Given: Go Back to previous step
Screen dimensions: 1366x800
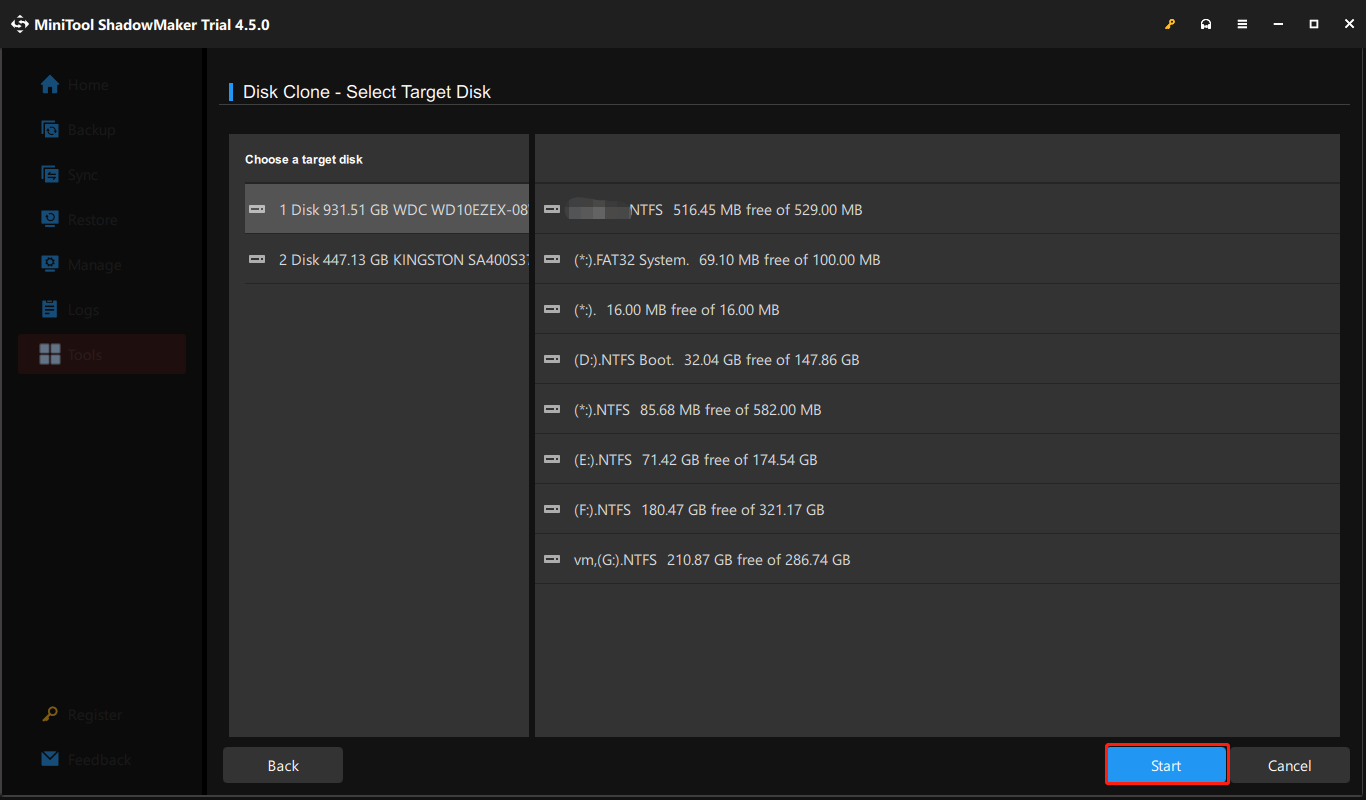Looking at the screenshot, I should click(x=283, y=766).
